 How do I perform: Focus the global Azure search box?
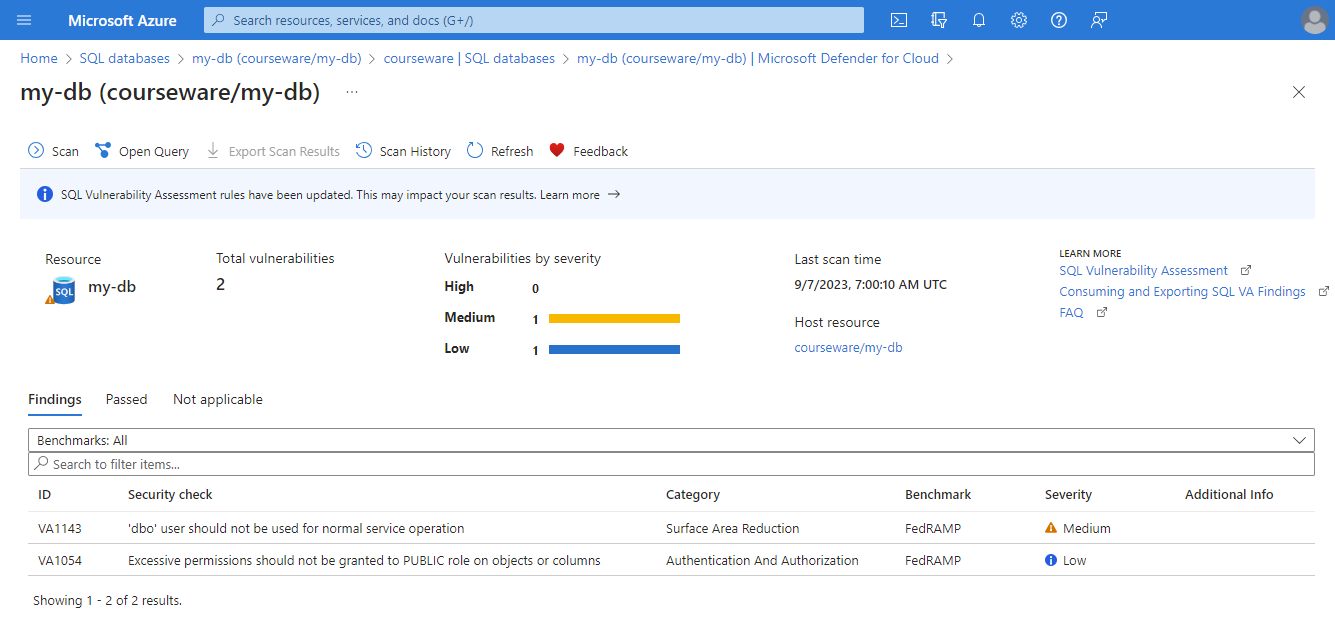coord(534,20)
